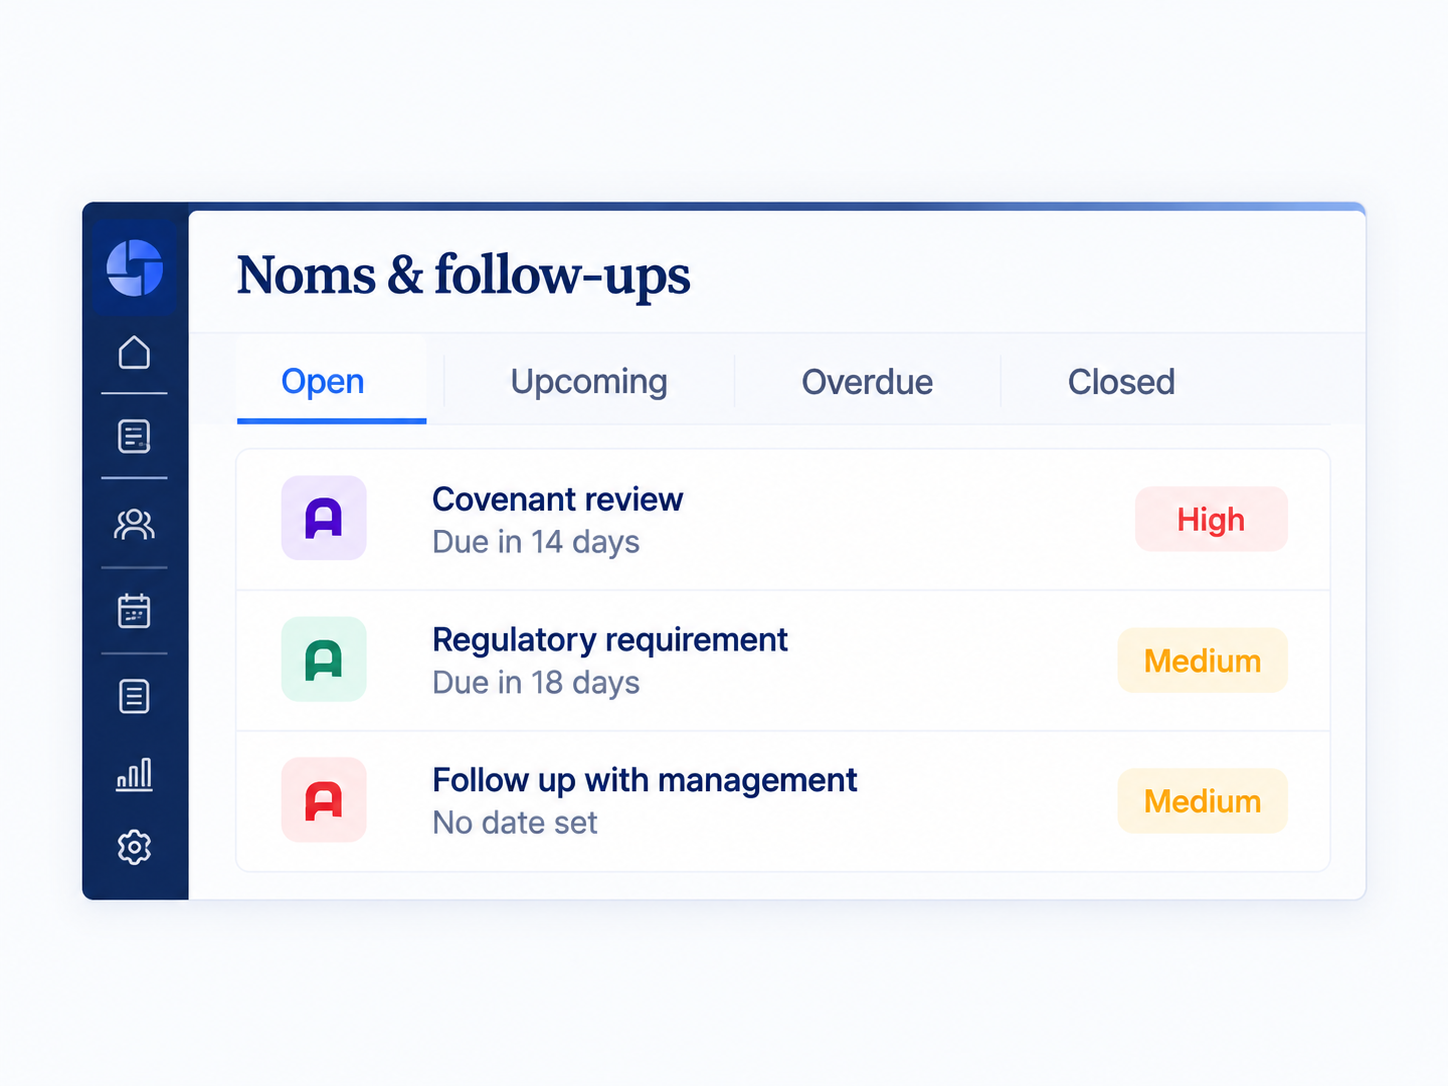Open the settings gear icon

pyautogui.click(x=134, y=847)
